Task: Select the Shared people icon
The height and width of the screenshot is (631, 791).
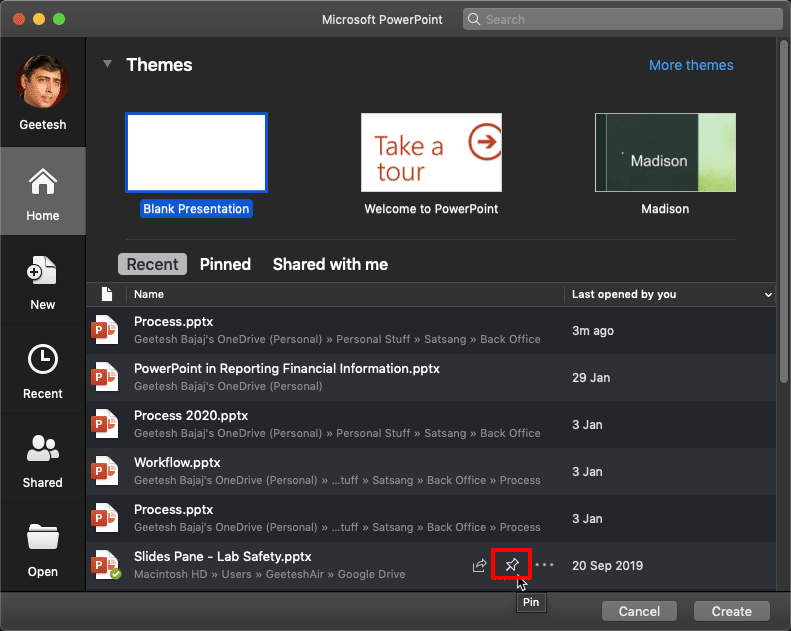Action: (x=42, y=450)
